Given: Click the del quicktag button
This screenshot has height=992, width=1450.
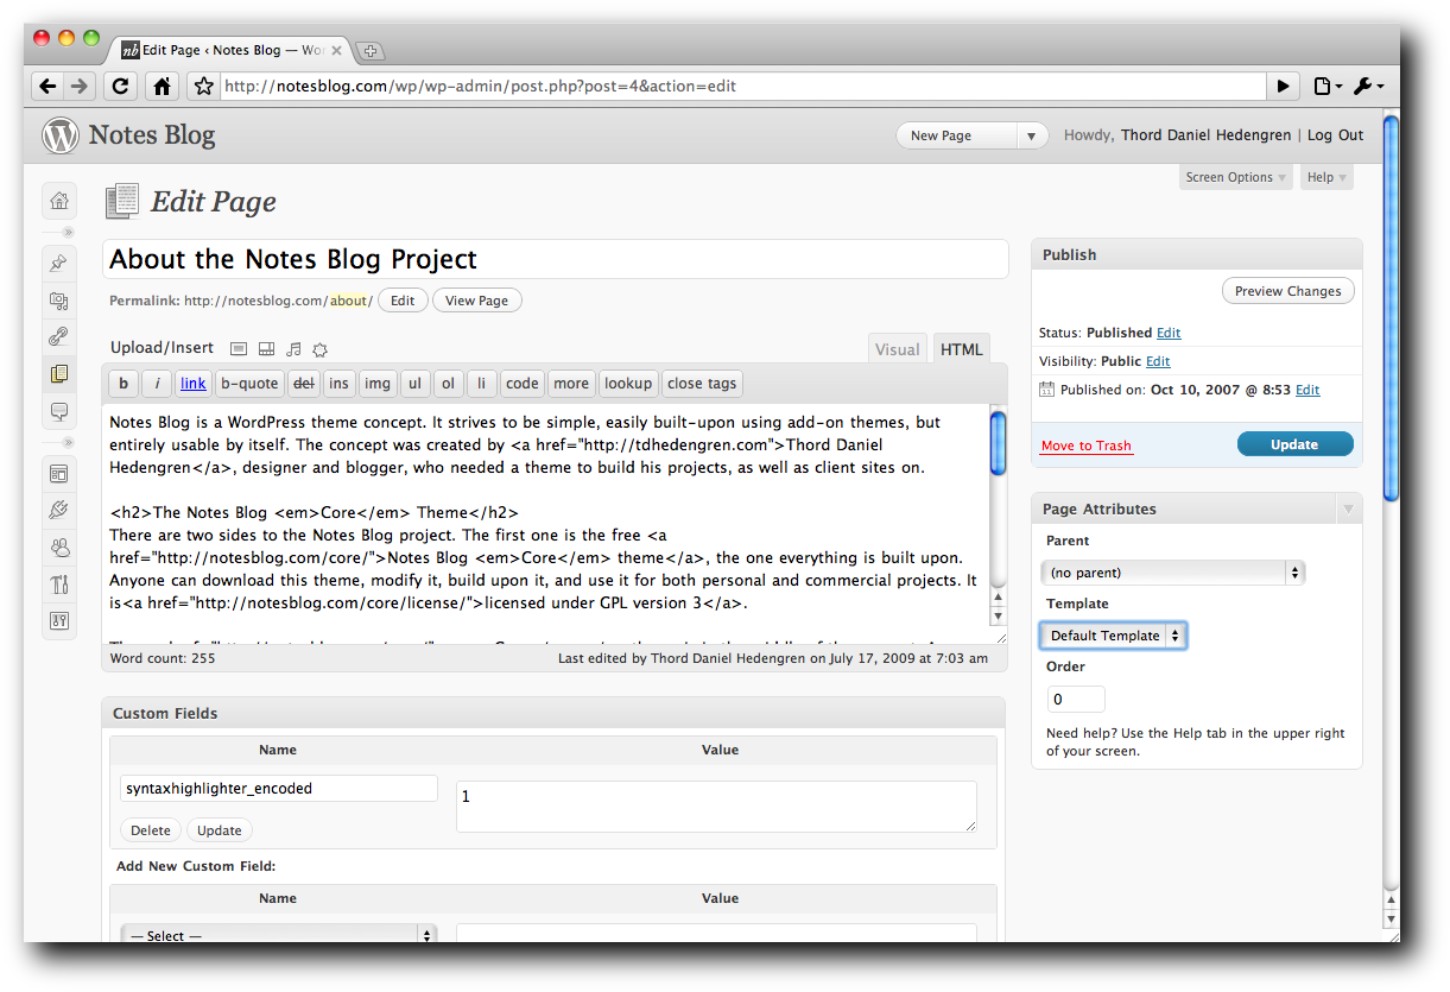Looking at the screenshot, I should click(304, 383).
